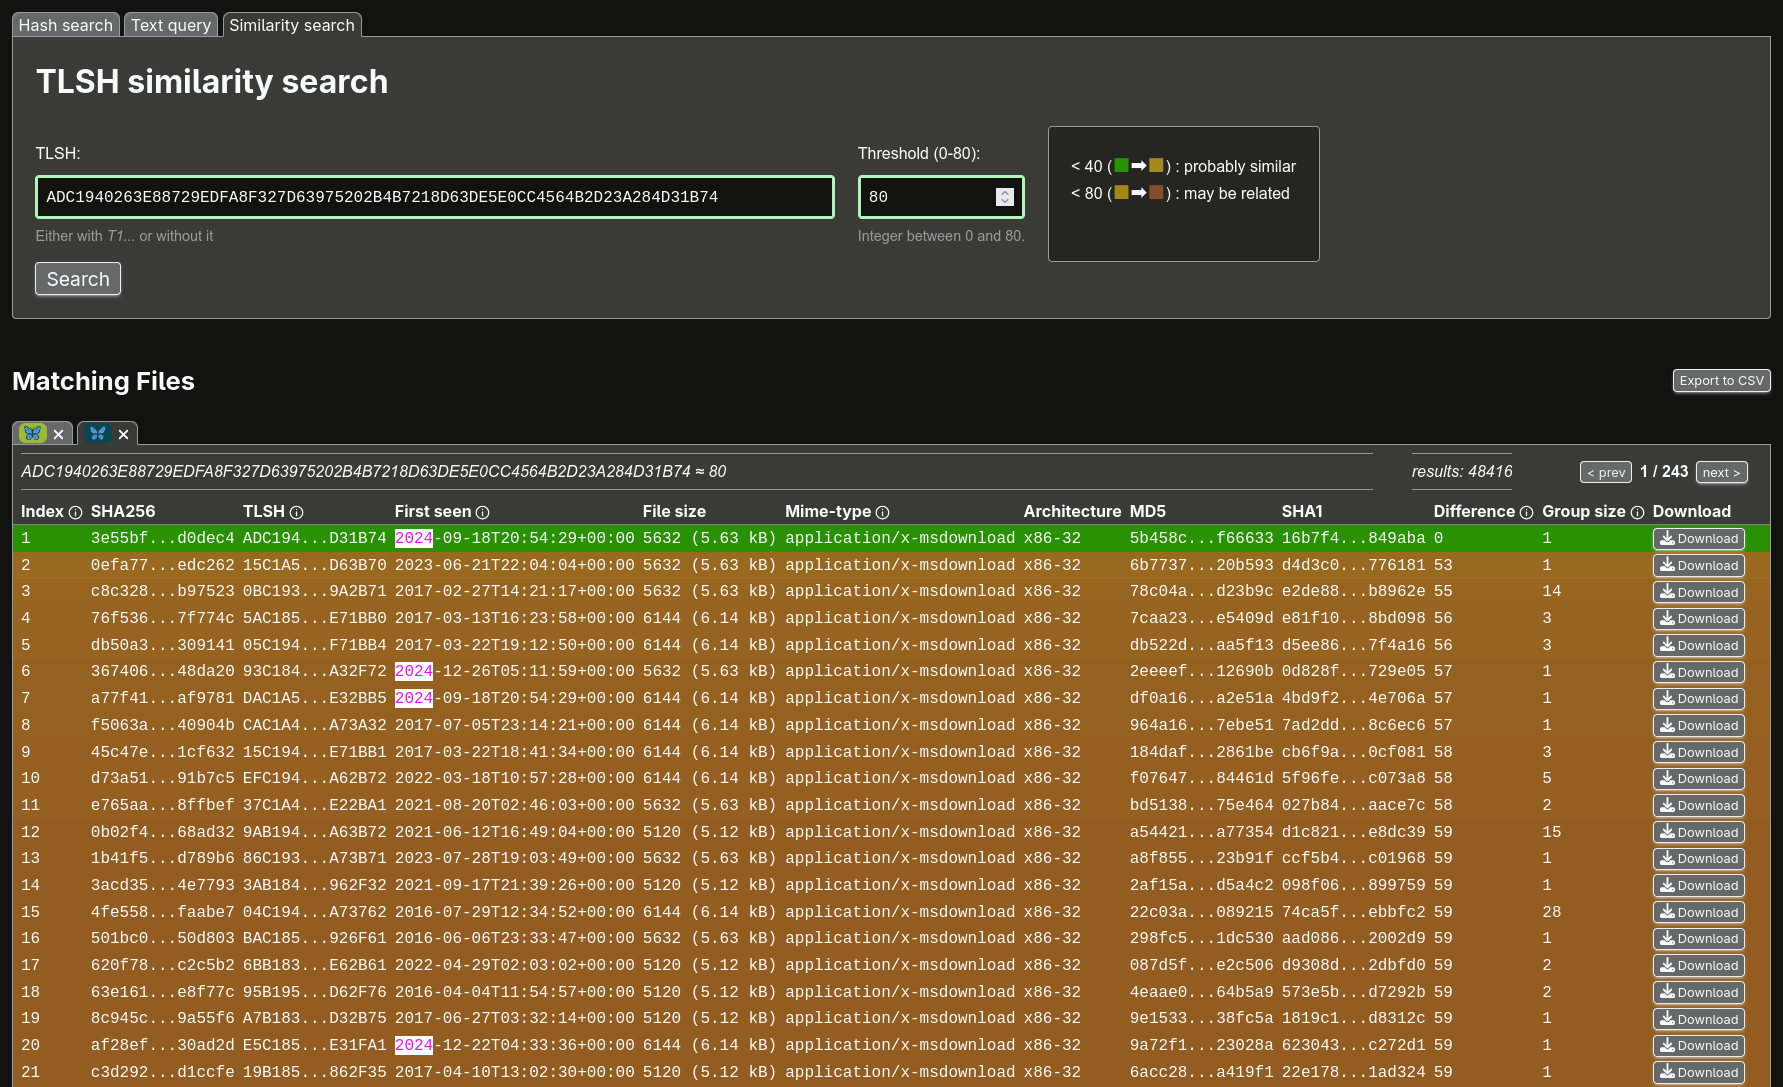Download the file in row 15
Screen dimensions: 1783x1087
(1698, 911)
